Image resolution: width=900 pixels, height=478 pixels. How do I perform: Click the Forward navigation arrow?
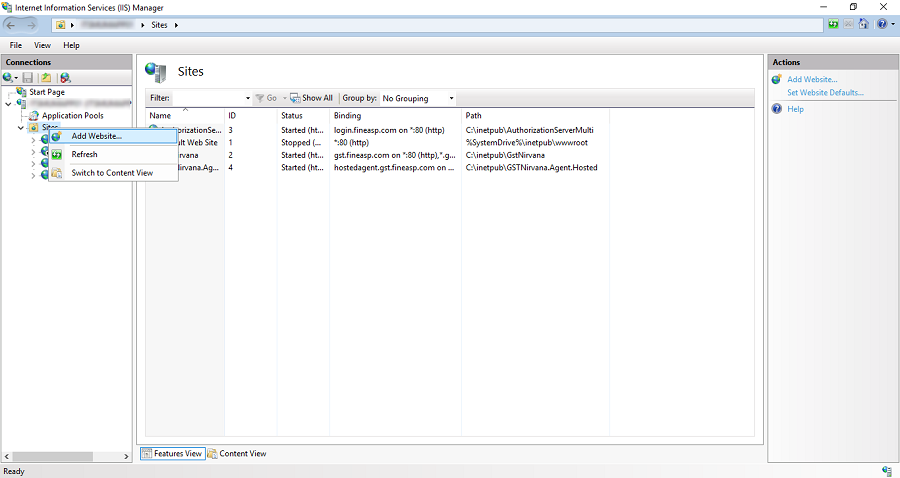point(31,25)
